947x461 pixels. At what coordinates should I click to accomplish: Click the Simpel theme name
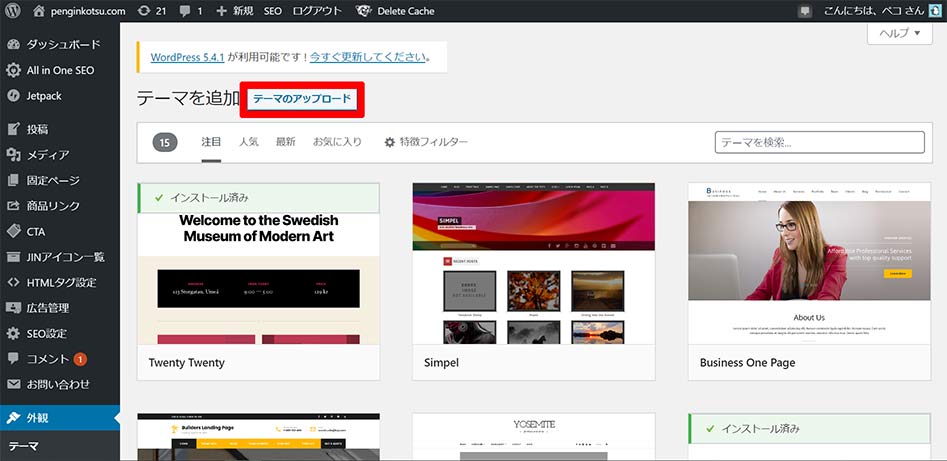(441, 363)
